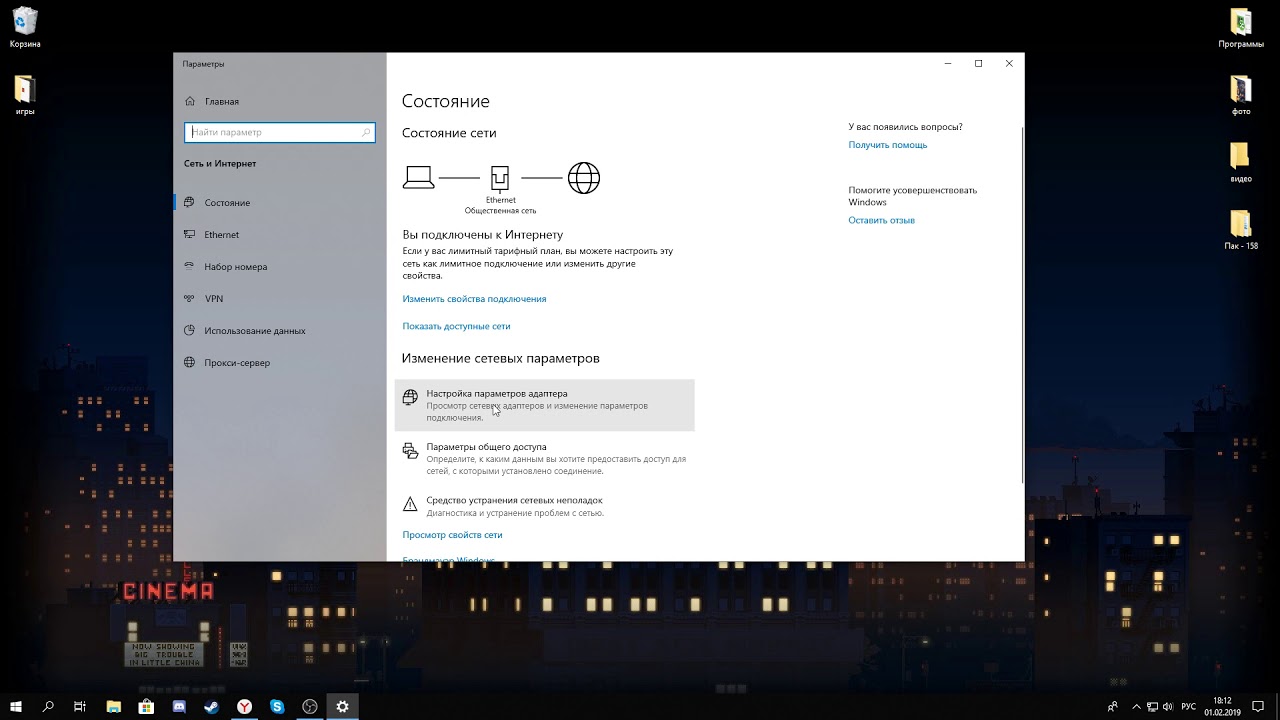Select the Пак - 158 desktop folder

click(1240, 230)
